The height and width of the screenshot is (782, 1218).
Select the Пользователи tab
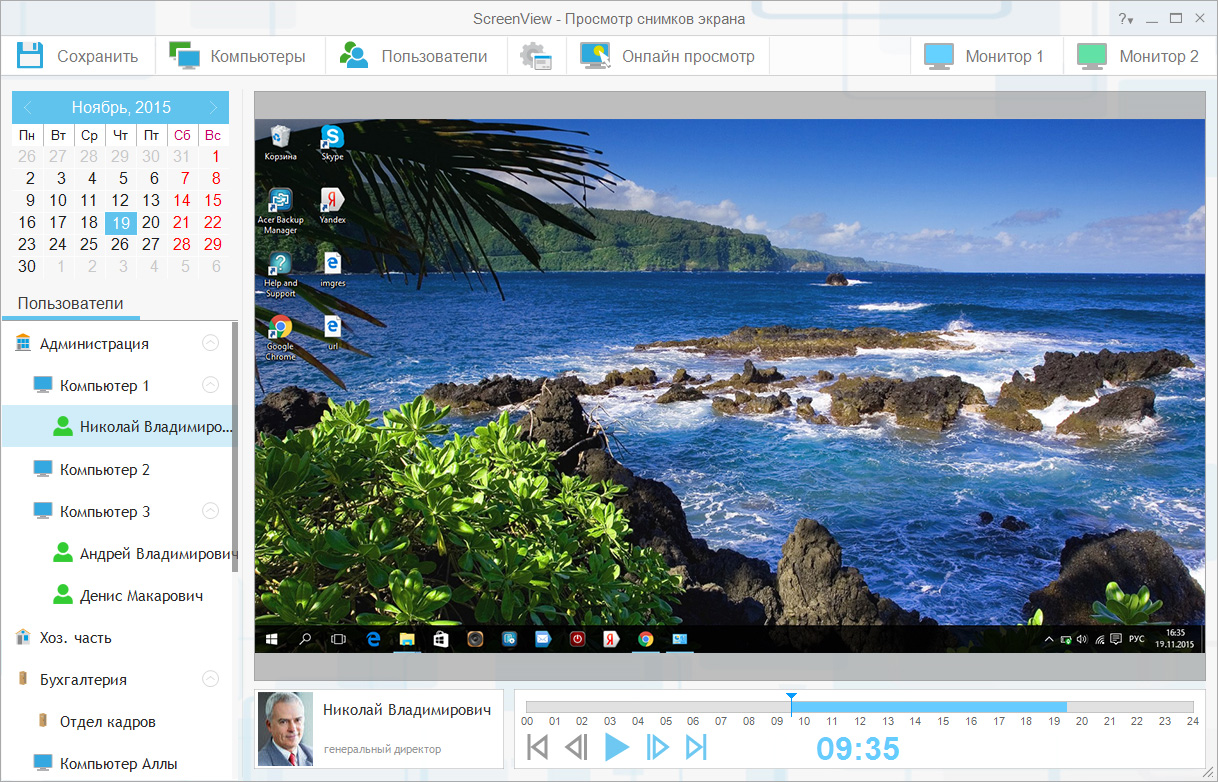coord(70,304)
